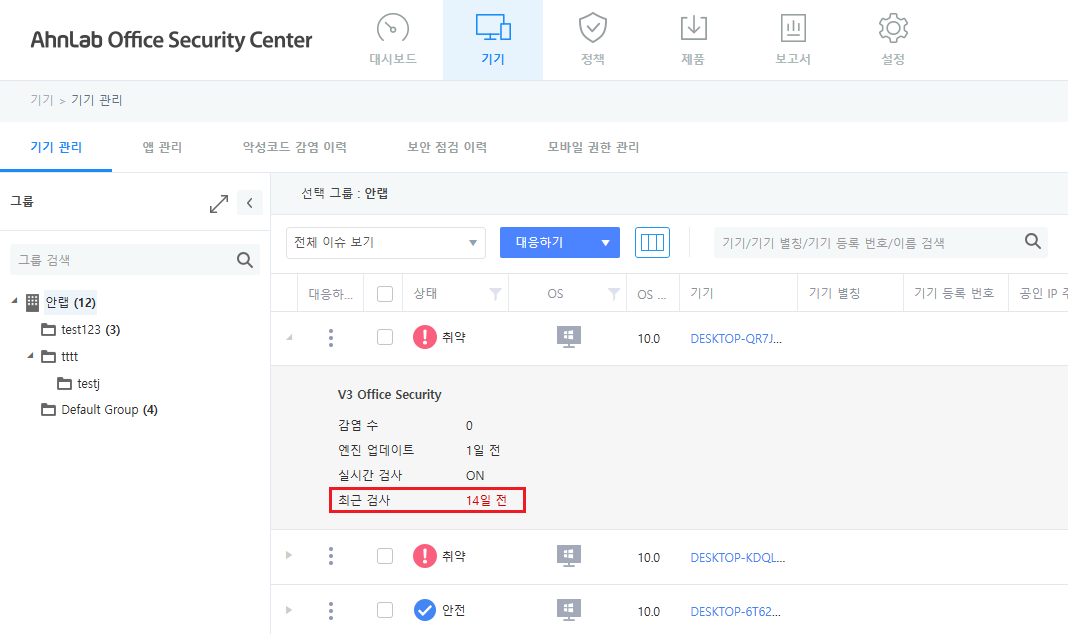Select the testj subgroup
The height and width of the screenshot is (634, 1068).
tap(89, 383)
